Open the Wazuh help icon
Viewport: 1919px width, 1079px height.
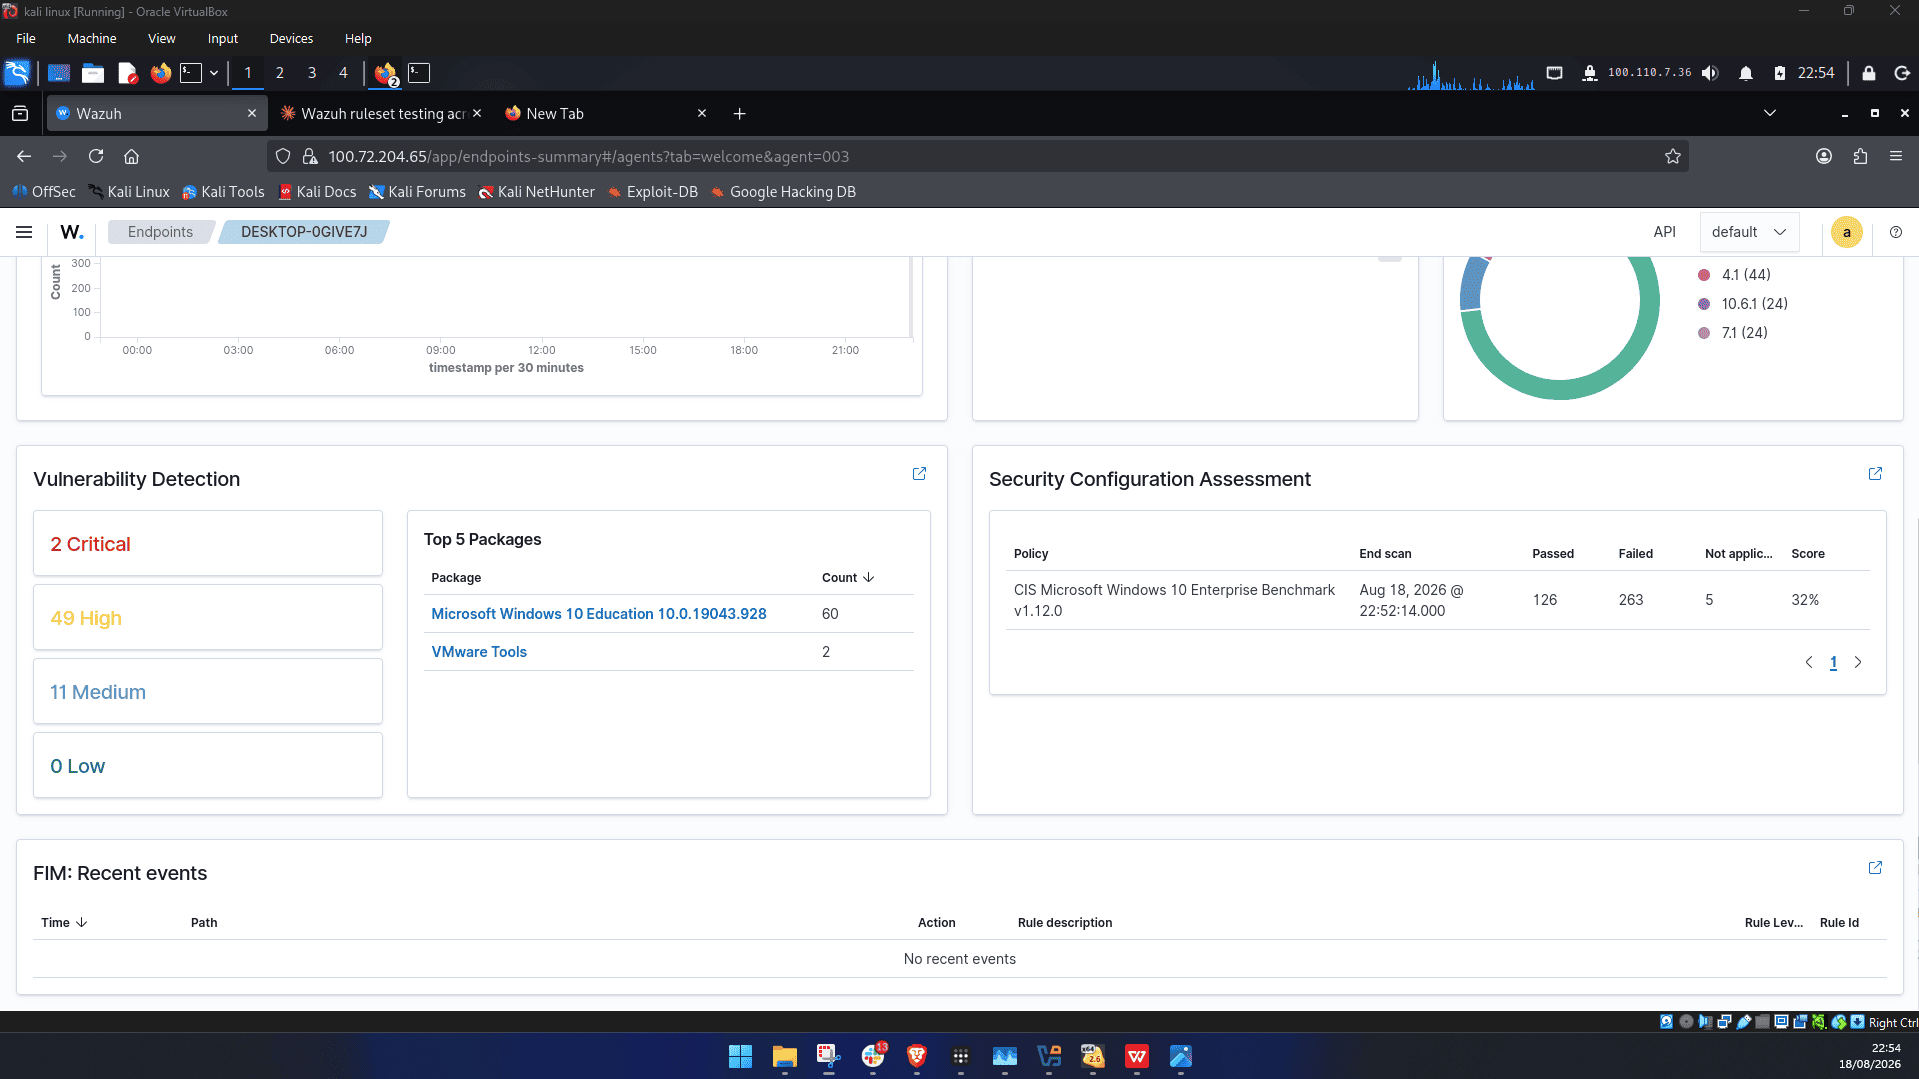(1896, 232)
